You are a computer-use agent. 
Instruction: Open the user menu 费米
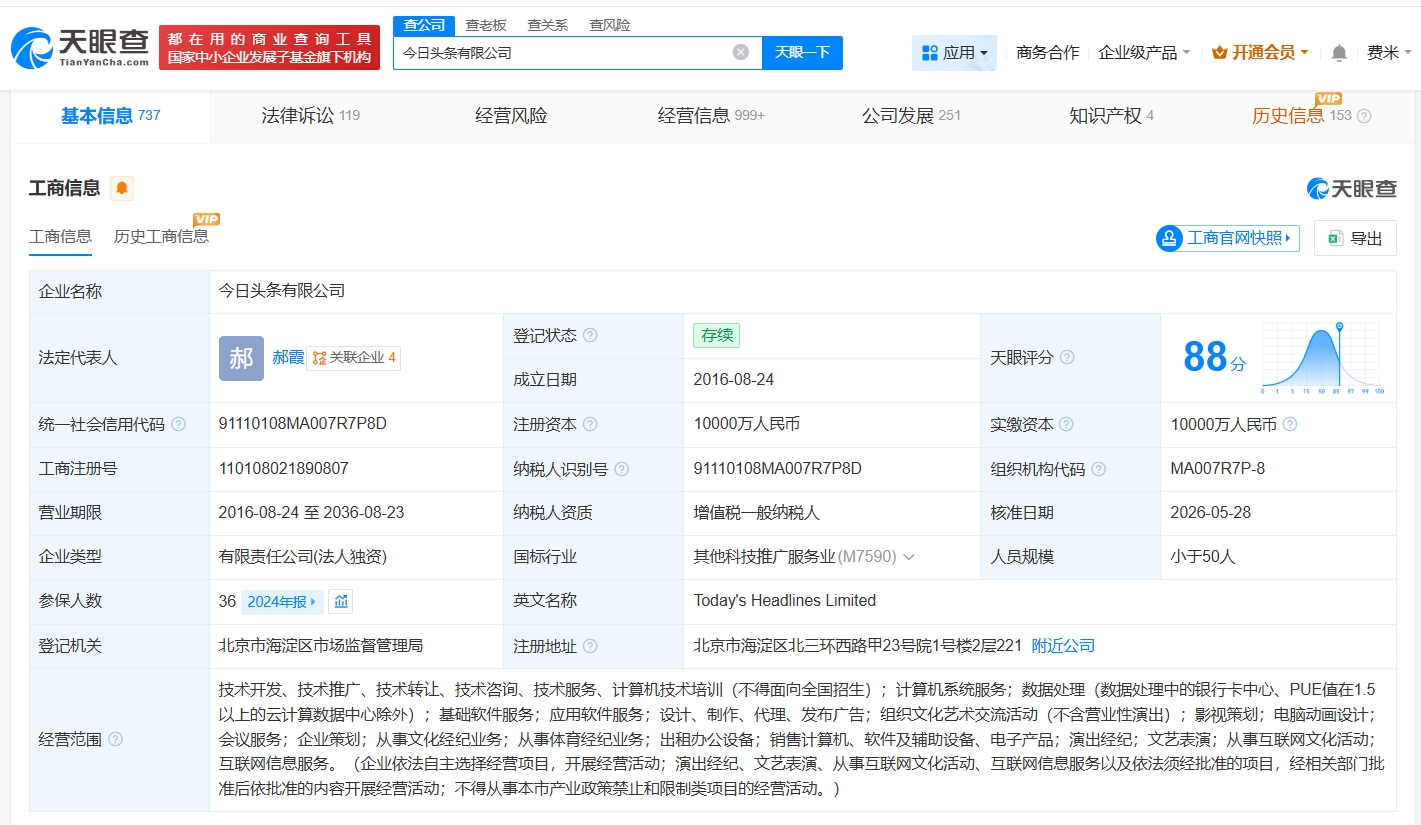pos(1389,52)
